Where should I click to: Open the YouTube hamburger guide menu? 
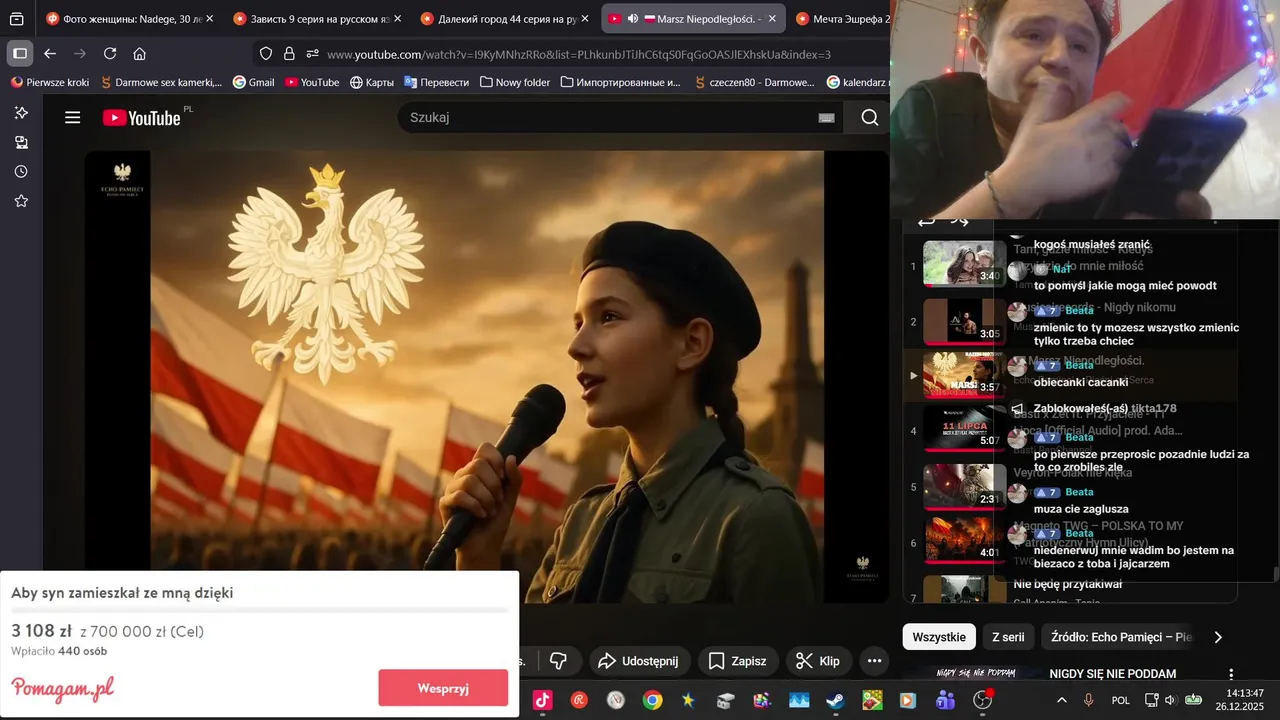click(72, 118)
